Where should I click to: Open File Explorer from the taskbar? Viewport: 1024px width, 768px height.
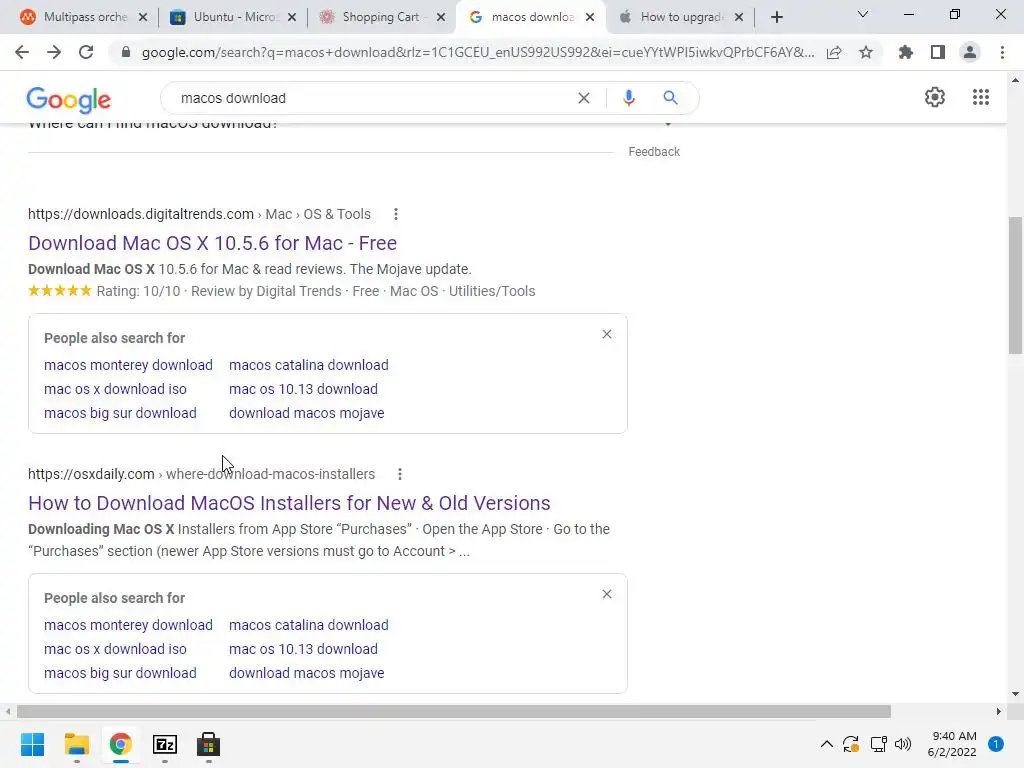[76, 744]
